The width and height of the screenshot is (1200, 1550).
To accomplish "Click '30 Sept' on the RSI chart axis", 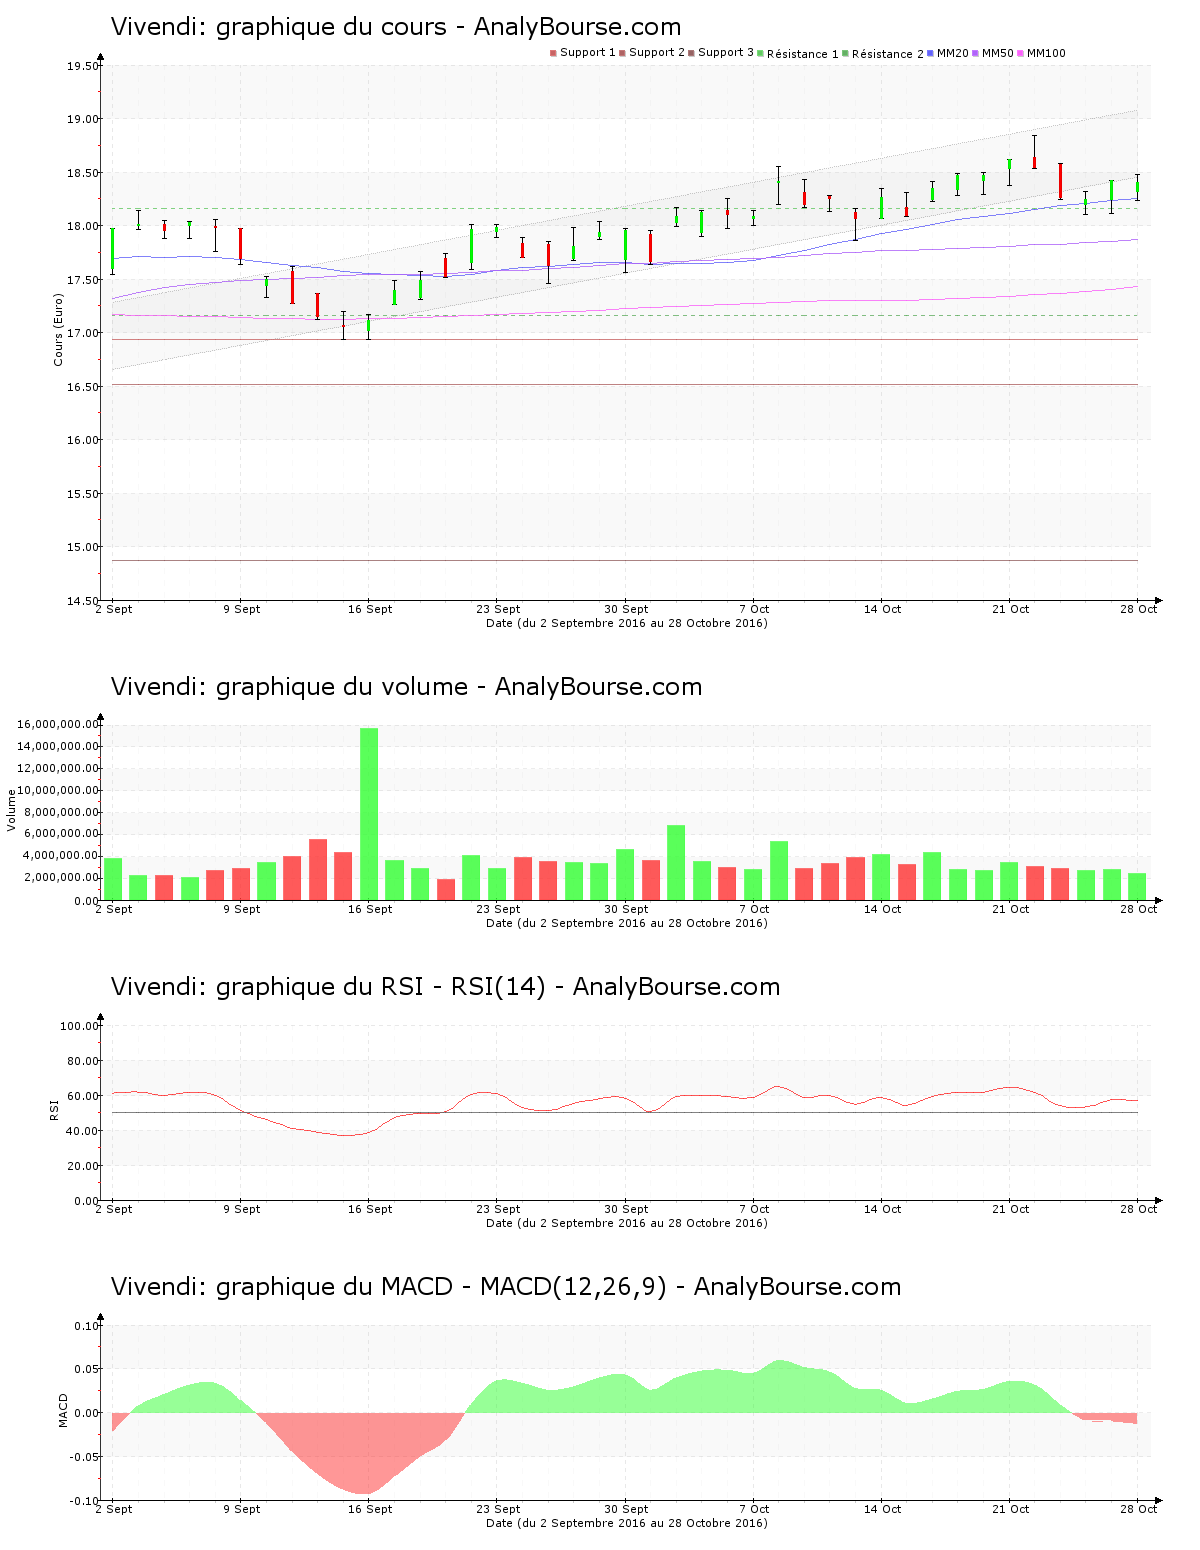I will 627,1209.
